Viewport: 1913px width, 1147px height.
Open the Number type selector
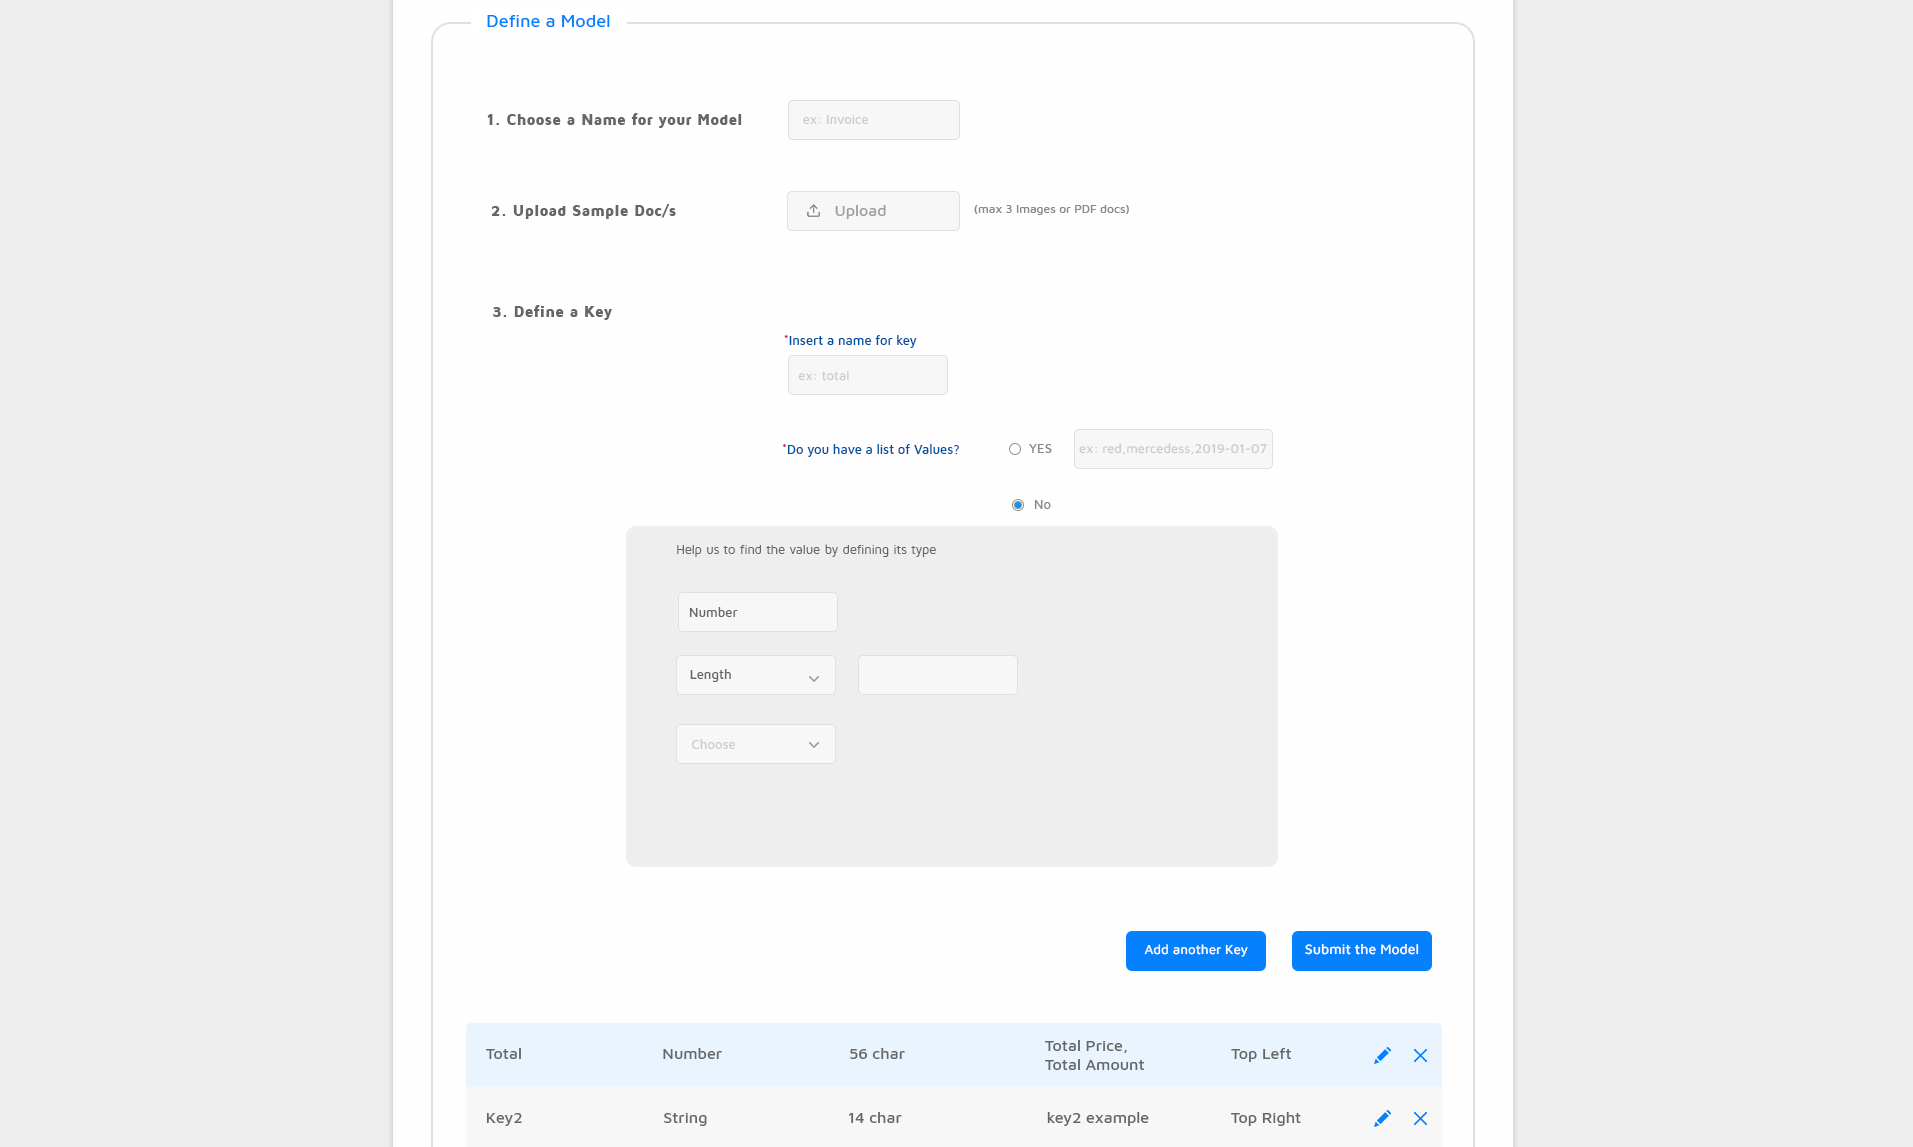coord(757,612)
